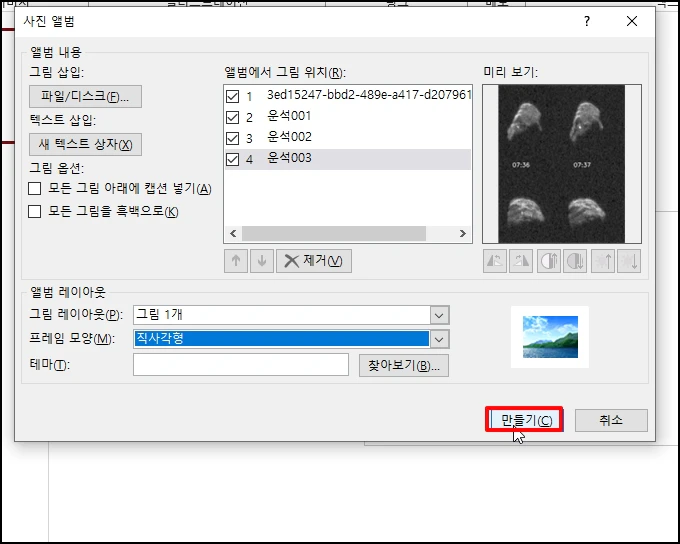Click the help question mark icon
The width and height of the screenshot is (680, 544).
click(x=587, y=21)
